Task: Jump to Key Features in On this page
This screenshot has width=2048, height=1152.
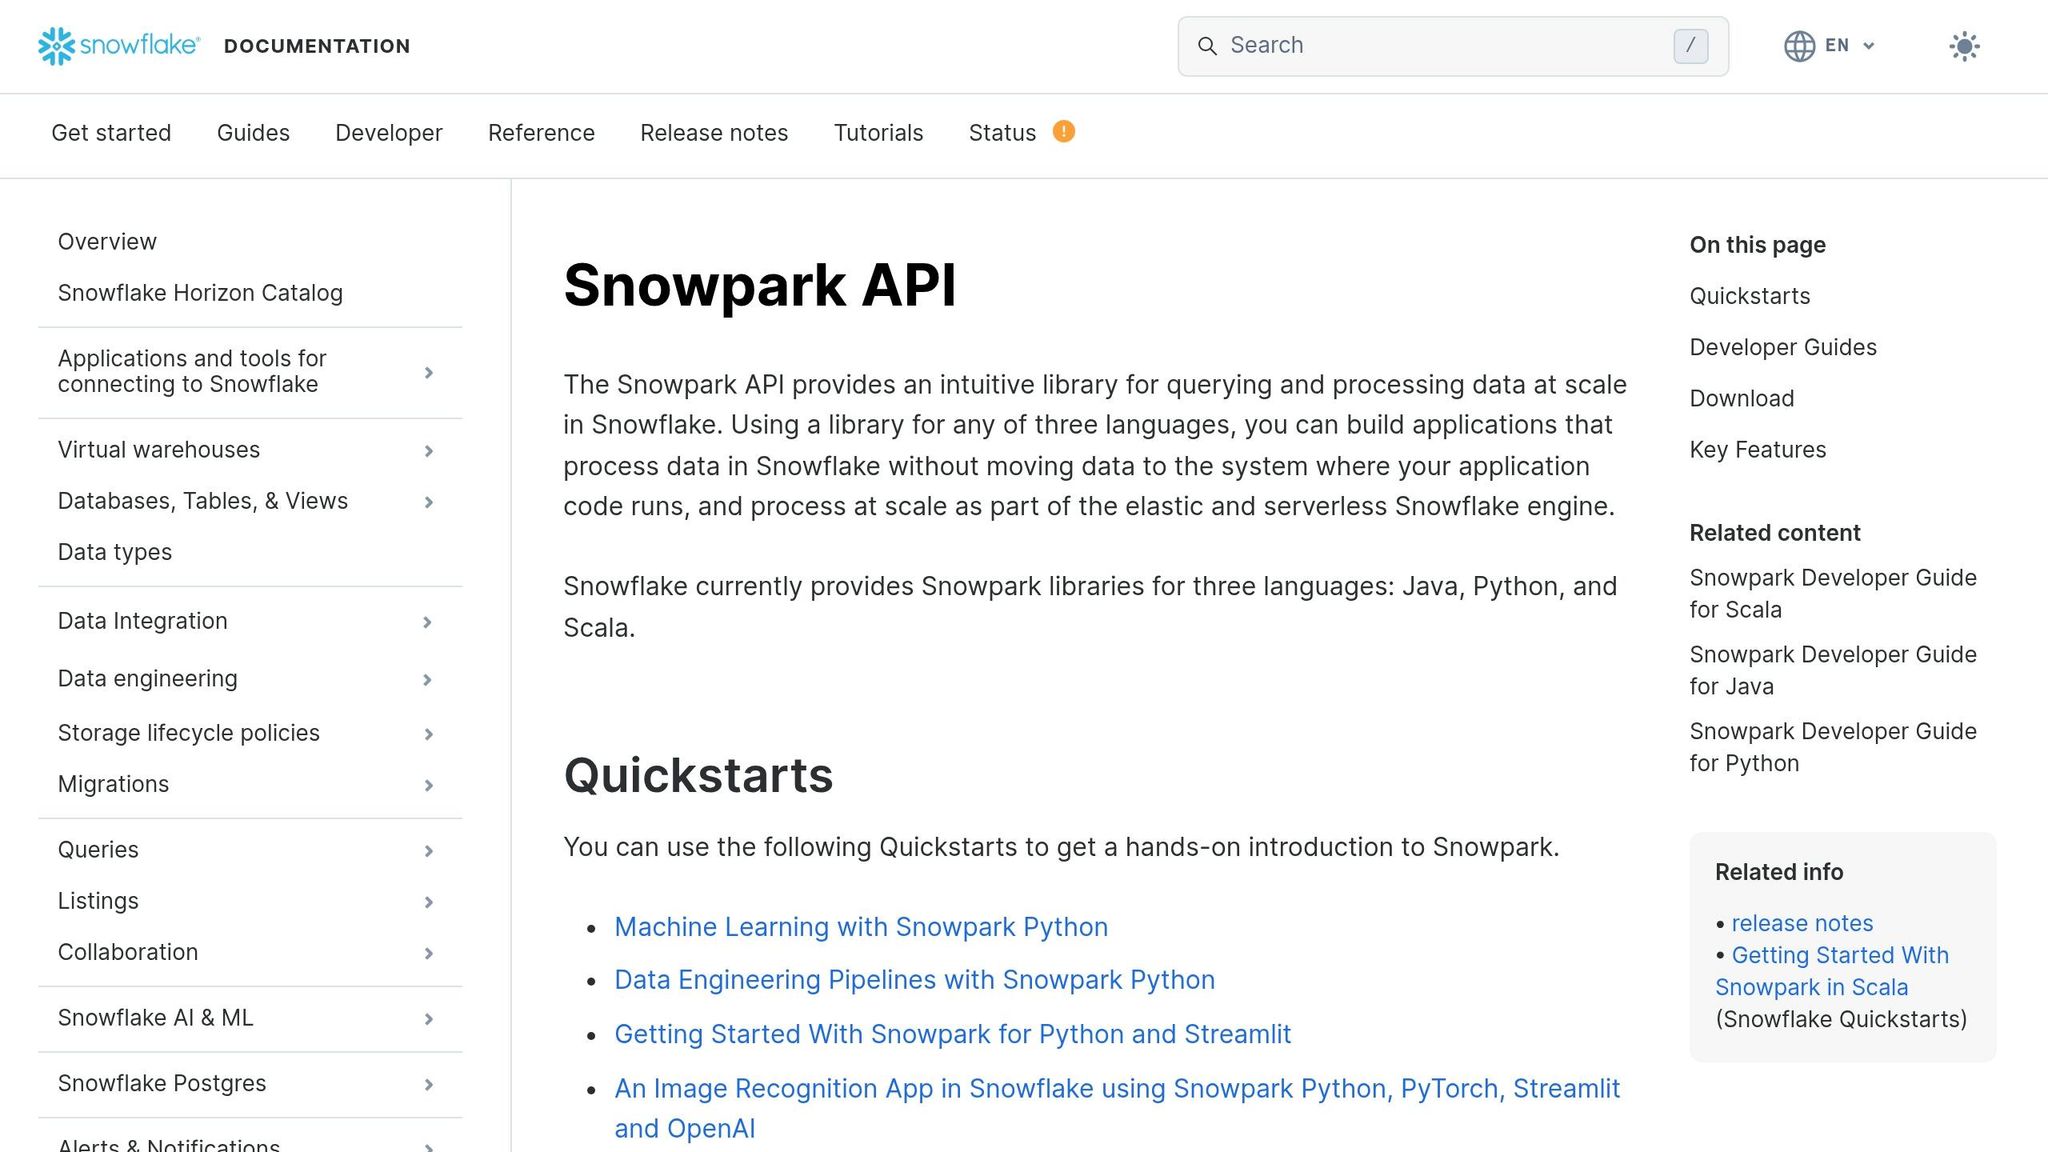Action: pos(1758,450)
